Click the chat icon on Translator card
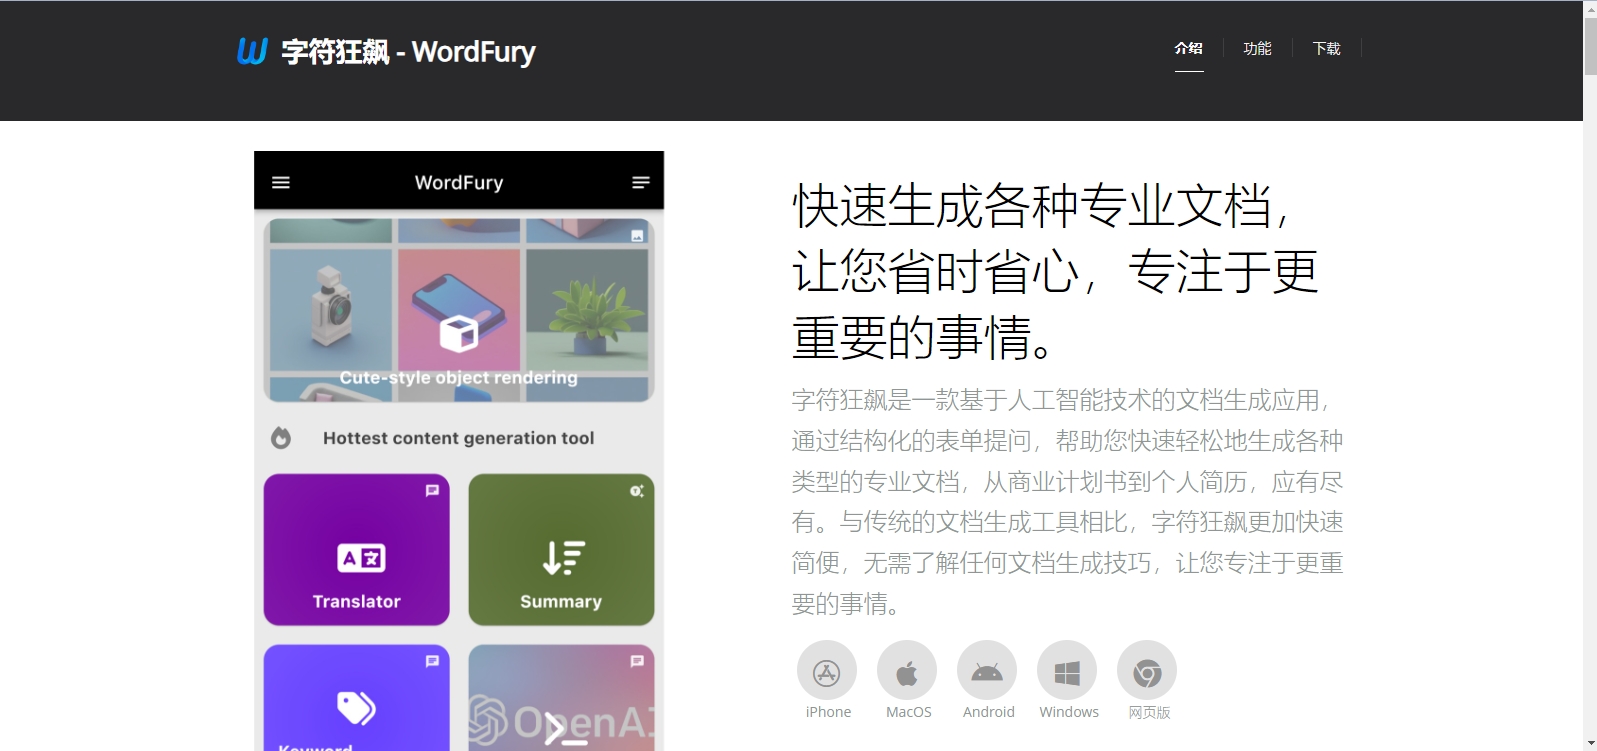1597x751 pixels. point(432,490)
